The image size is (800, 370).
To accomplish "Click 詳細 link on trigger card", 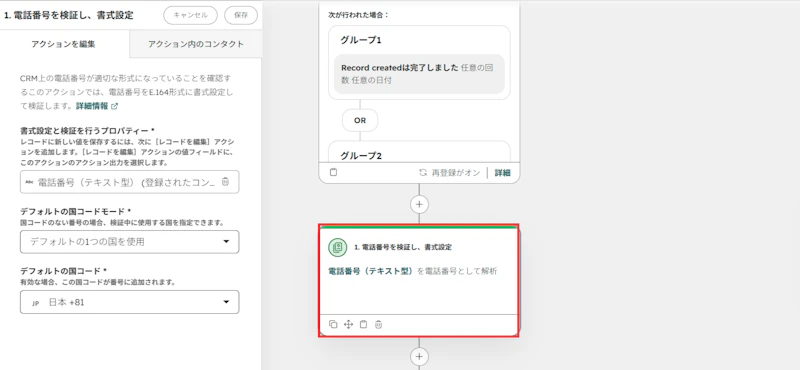I will point(503,172).
